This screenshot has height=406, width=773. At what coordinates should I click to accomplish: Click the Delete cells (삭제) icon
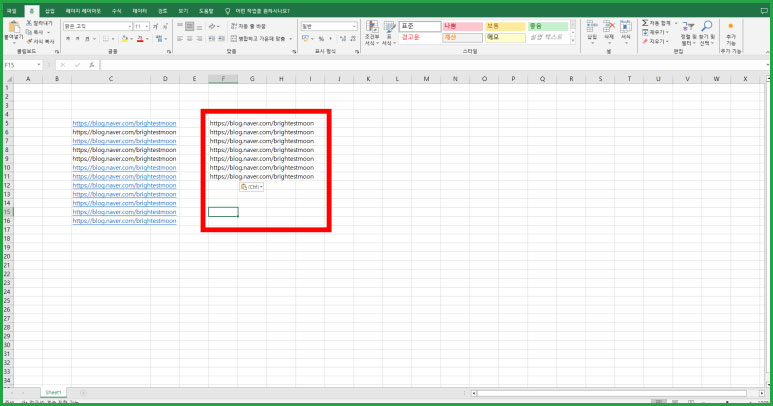click(609, 28)
